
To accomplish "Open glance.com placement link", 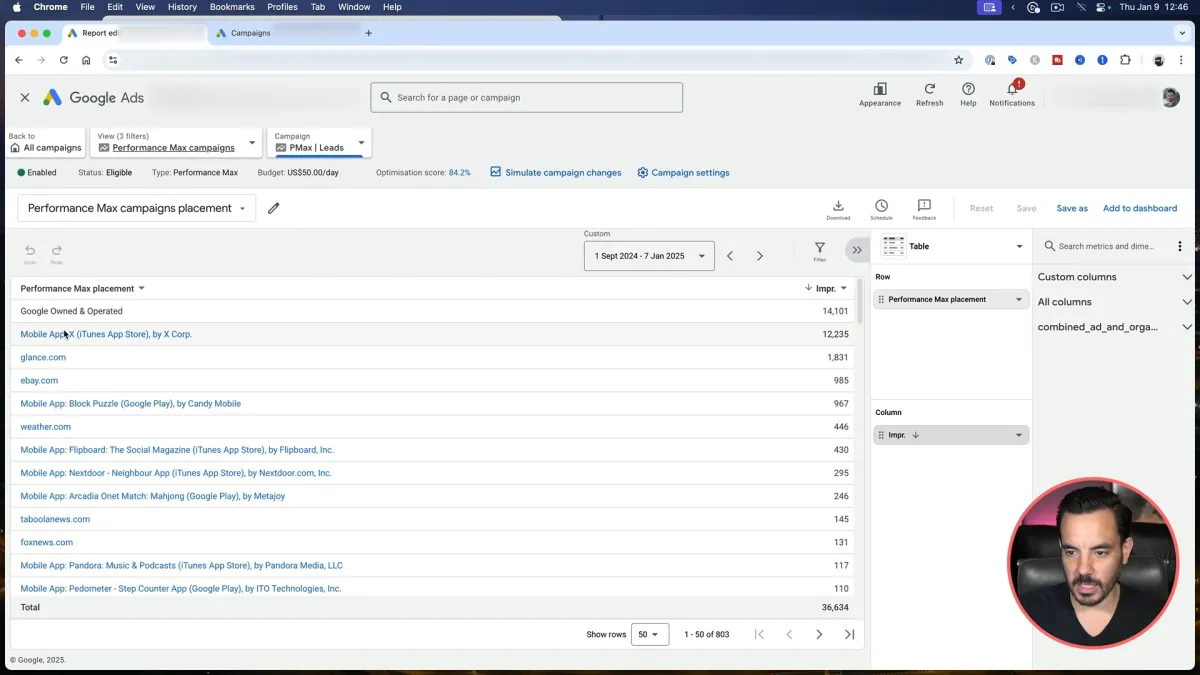I will 43,357.
